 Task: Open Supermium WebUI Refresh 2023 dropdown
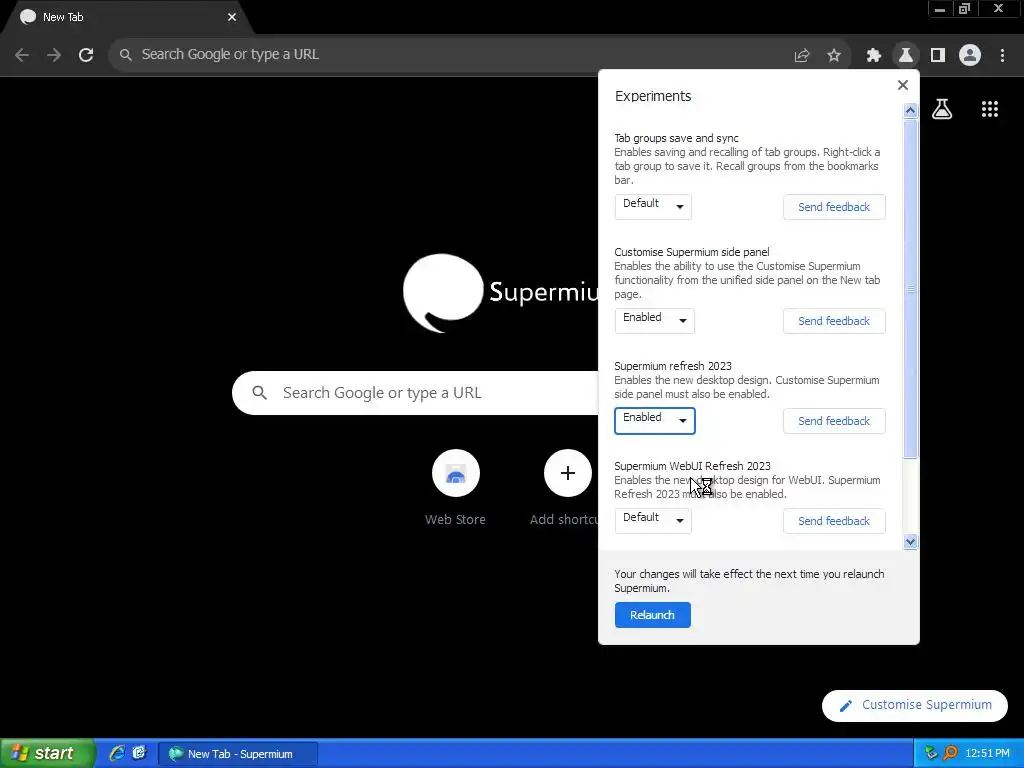click(x=653, y=520)
